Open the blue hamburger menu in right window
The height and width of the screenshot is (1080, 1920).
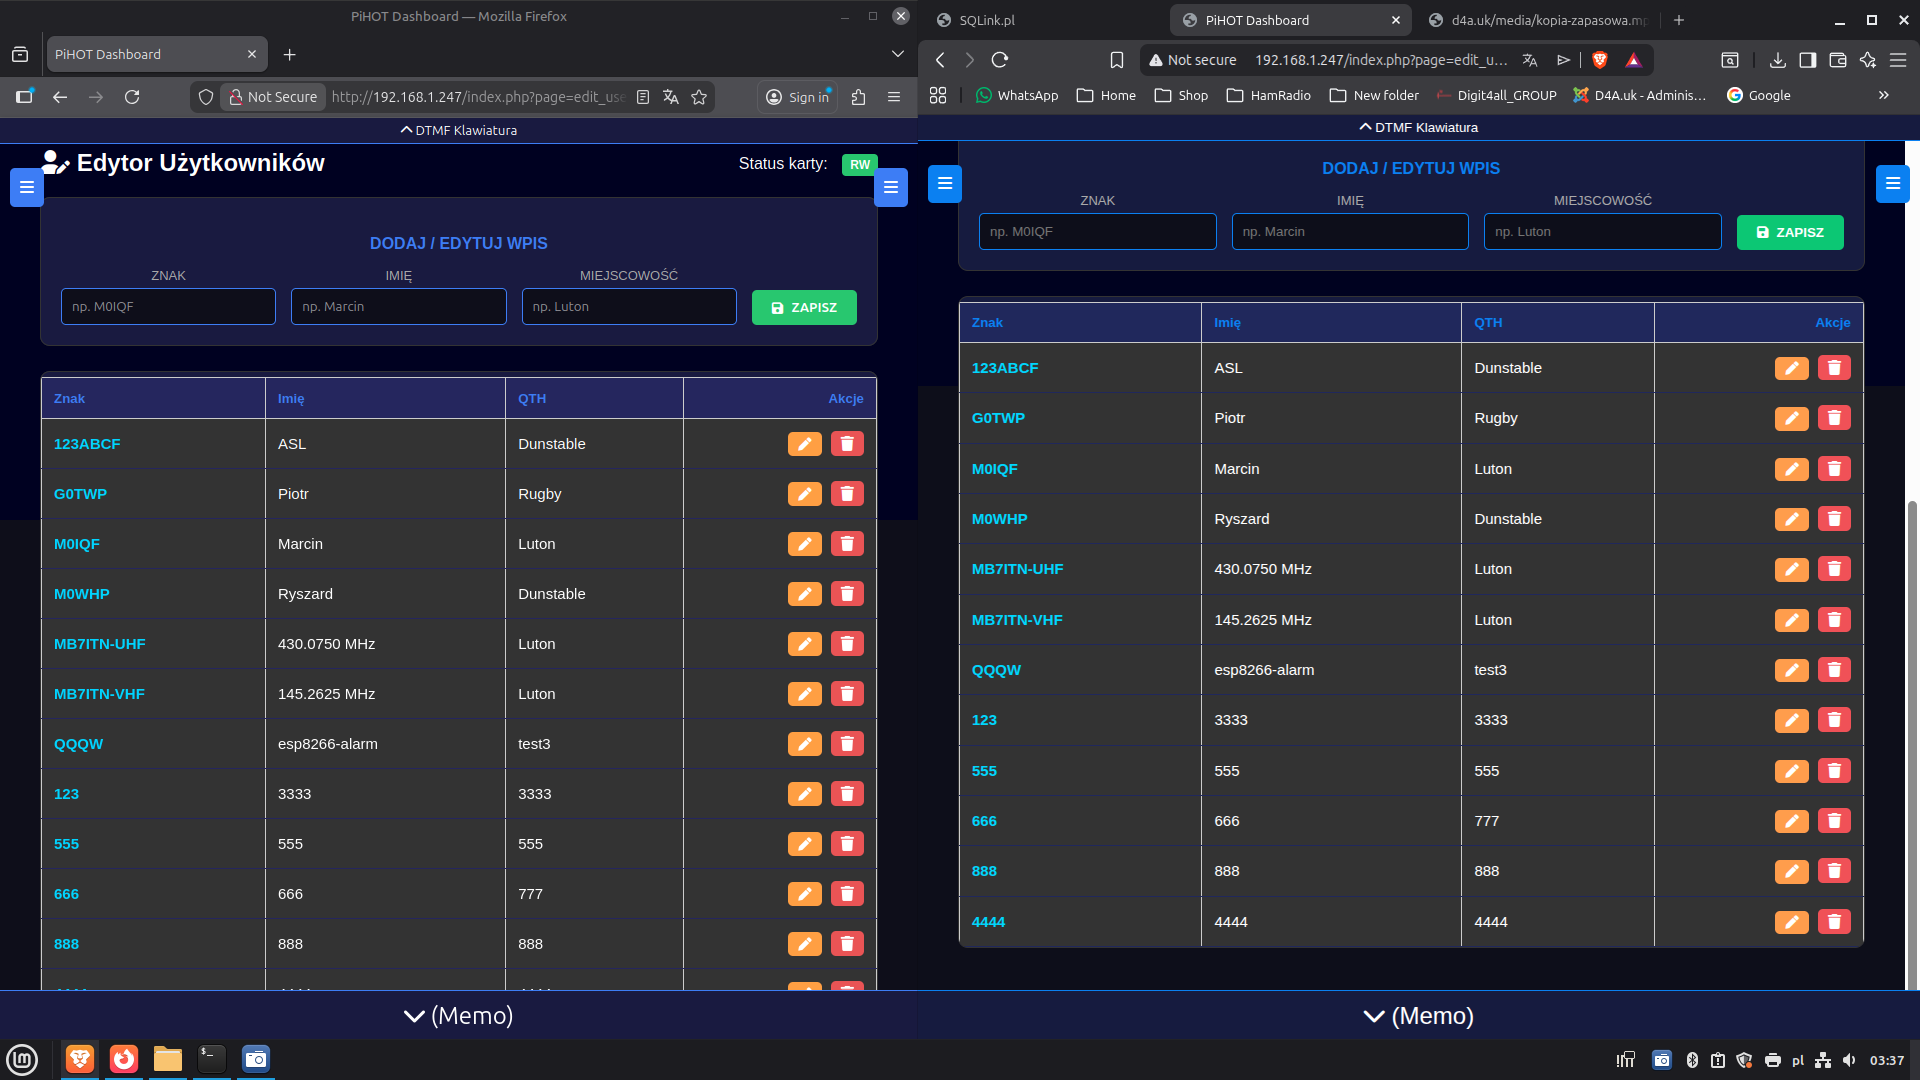pyautogui.click(x=944, y=184)
